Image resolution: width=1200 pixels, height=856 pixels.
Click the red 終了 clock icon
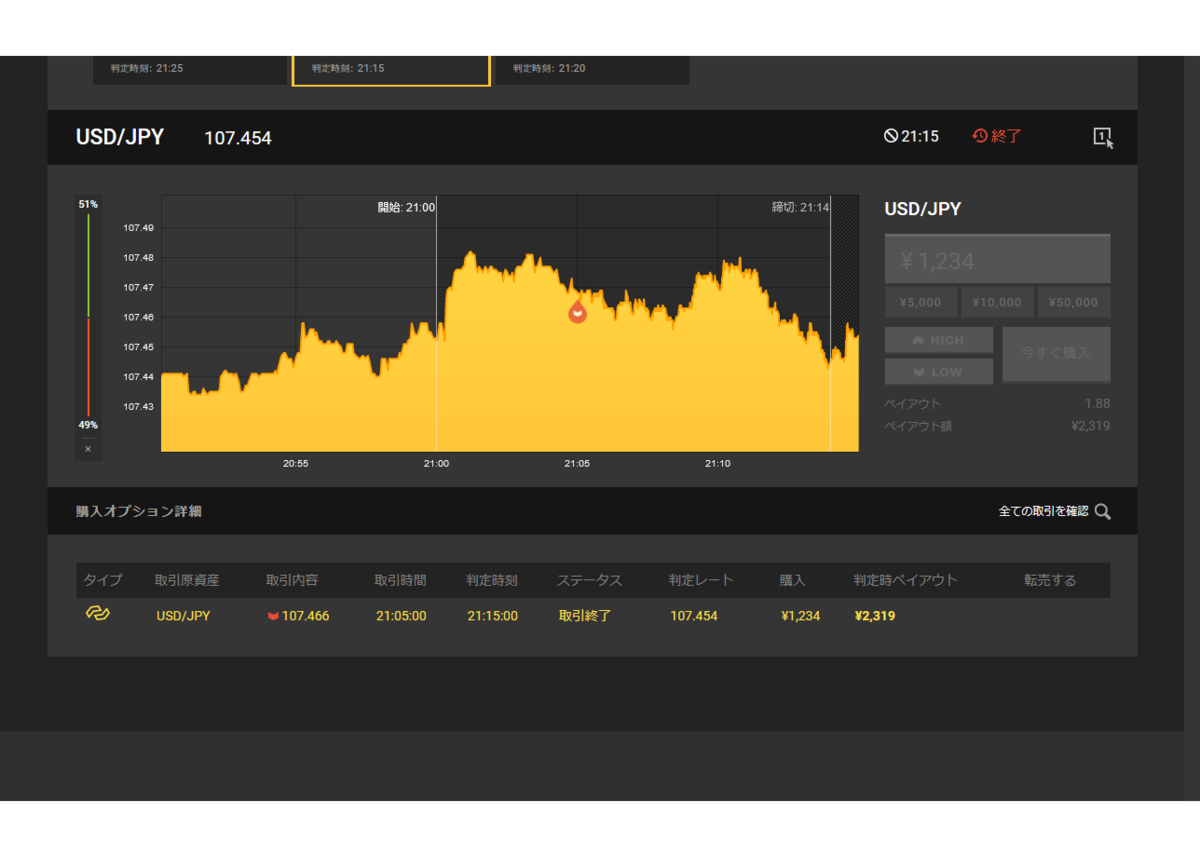980,136
